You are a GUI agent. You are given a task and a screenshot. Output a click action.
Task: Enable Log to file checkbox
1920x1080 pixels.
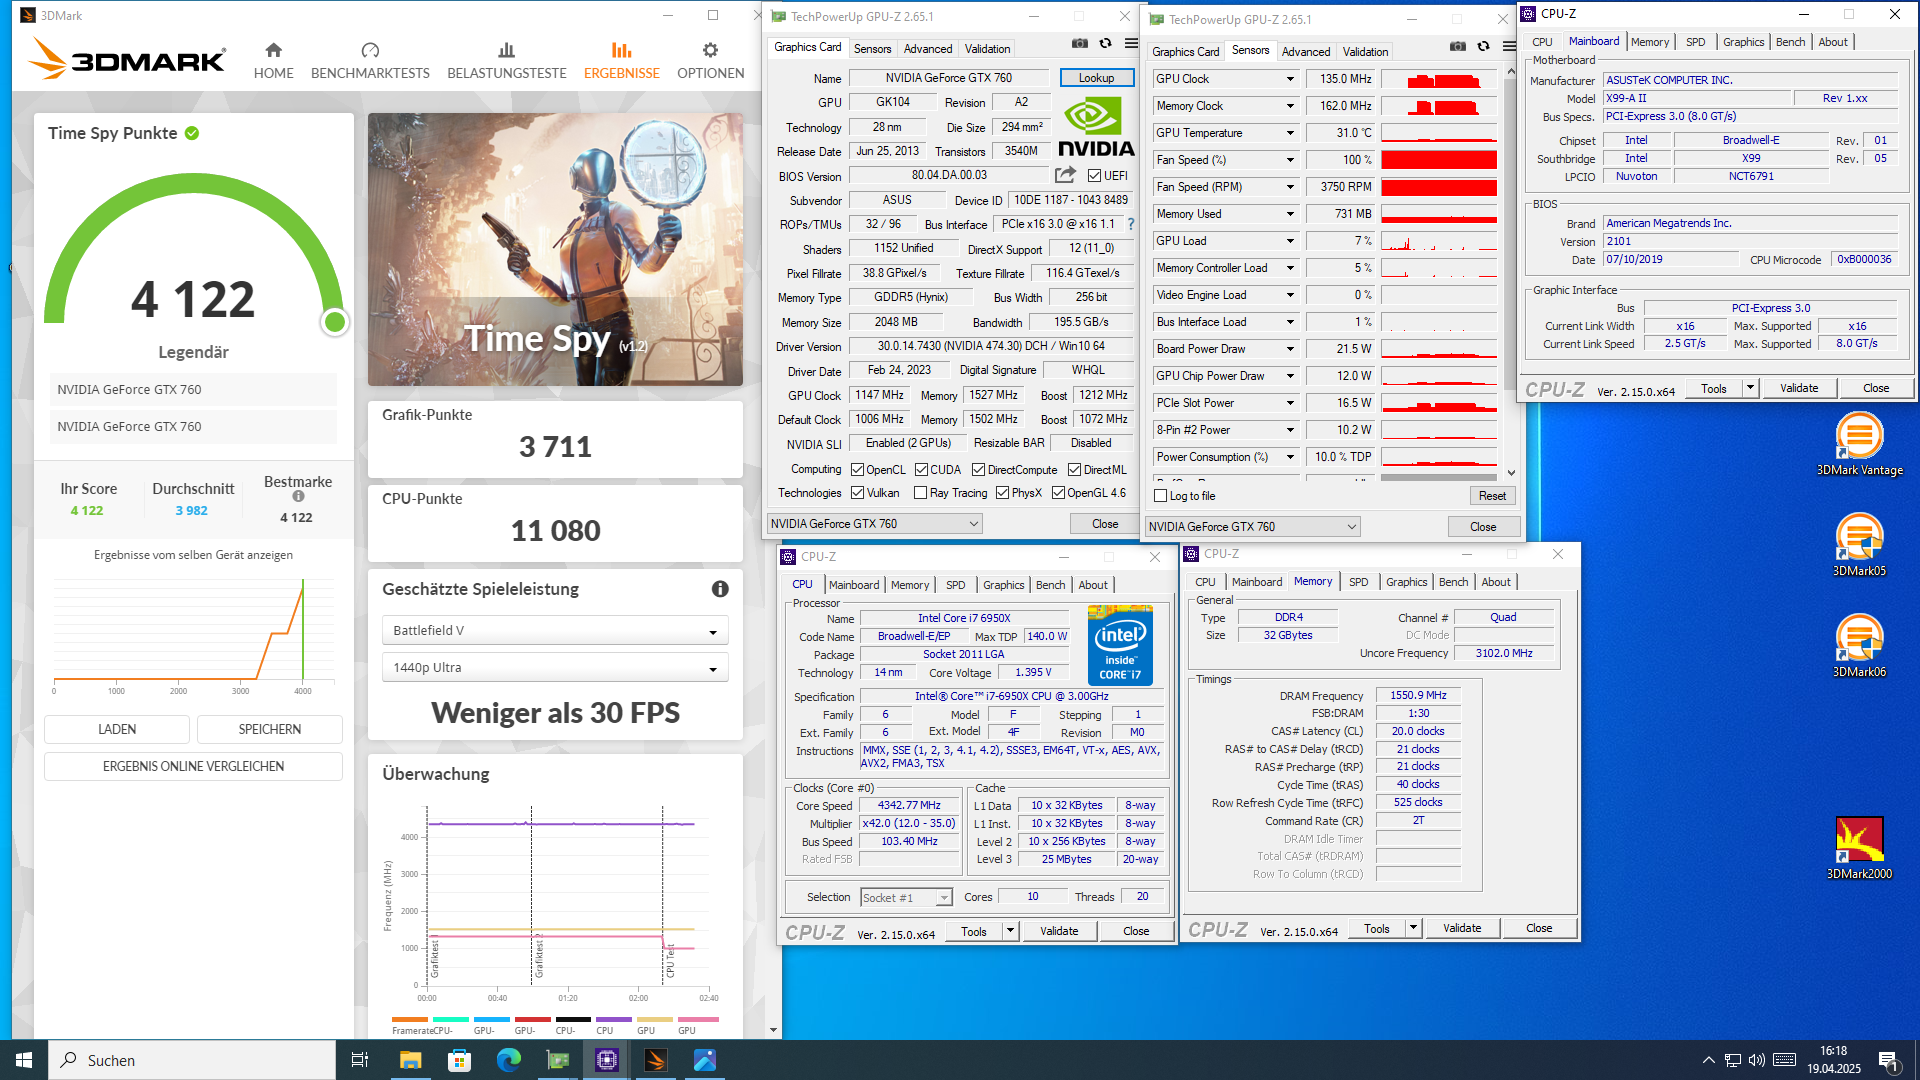pos(1161,496)
